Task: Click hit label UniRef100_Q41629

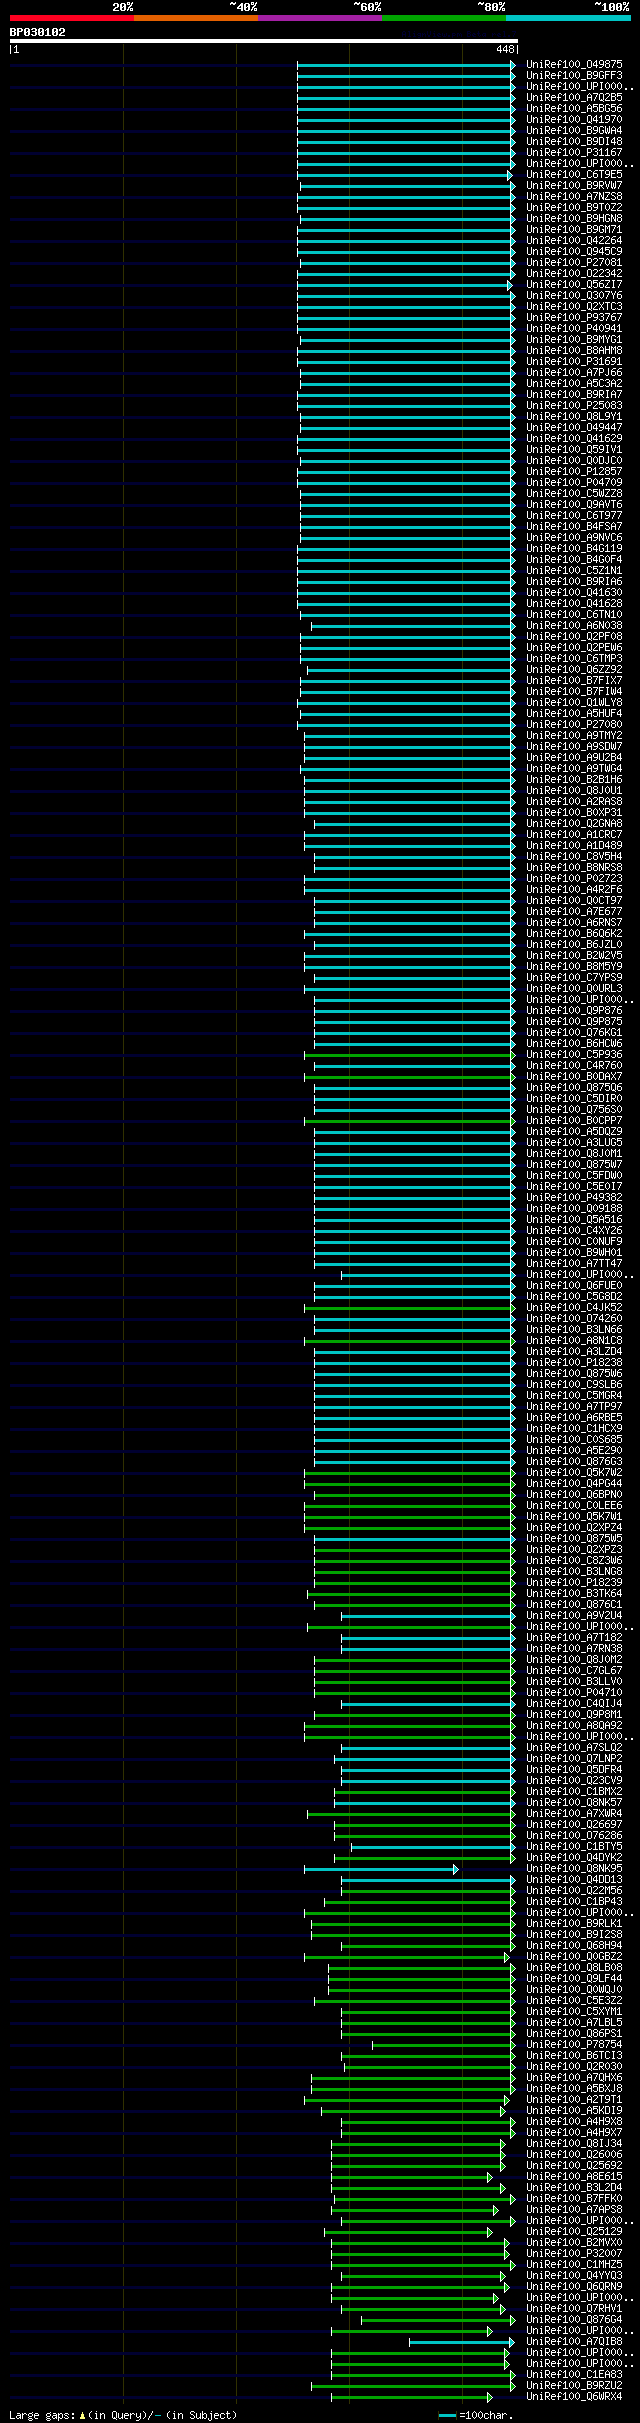Action: tap(574, 438)
